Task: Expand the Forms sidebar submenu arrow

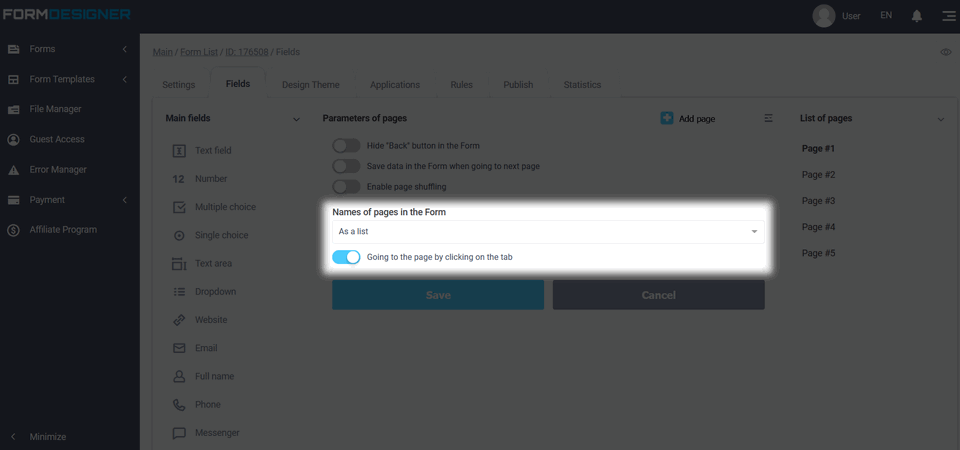Action: pos(125,49)
